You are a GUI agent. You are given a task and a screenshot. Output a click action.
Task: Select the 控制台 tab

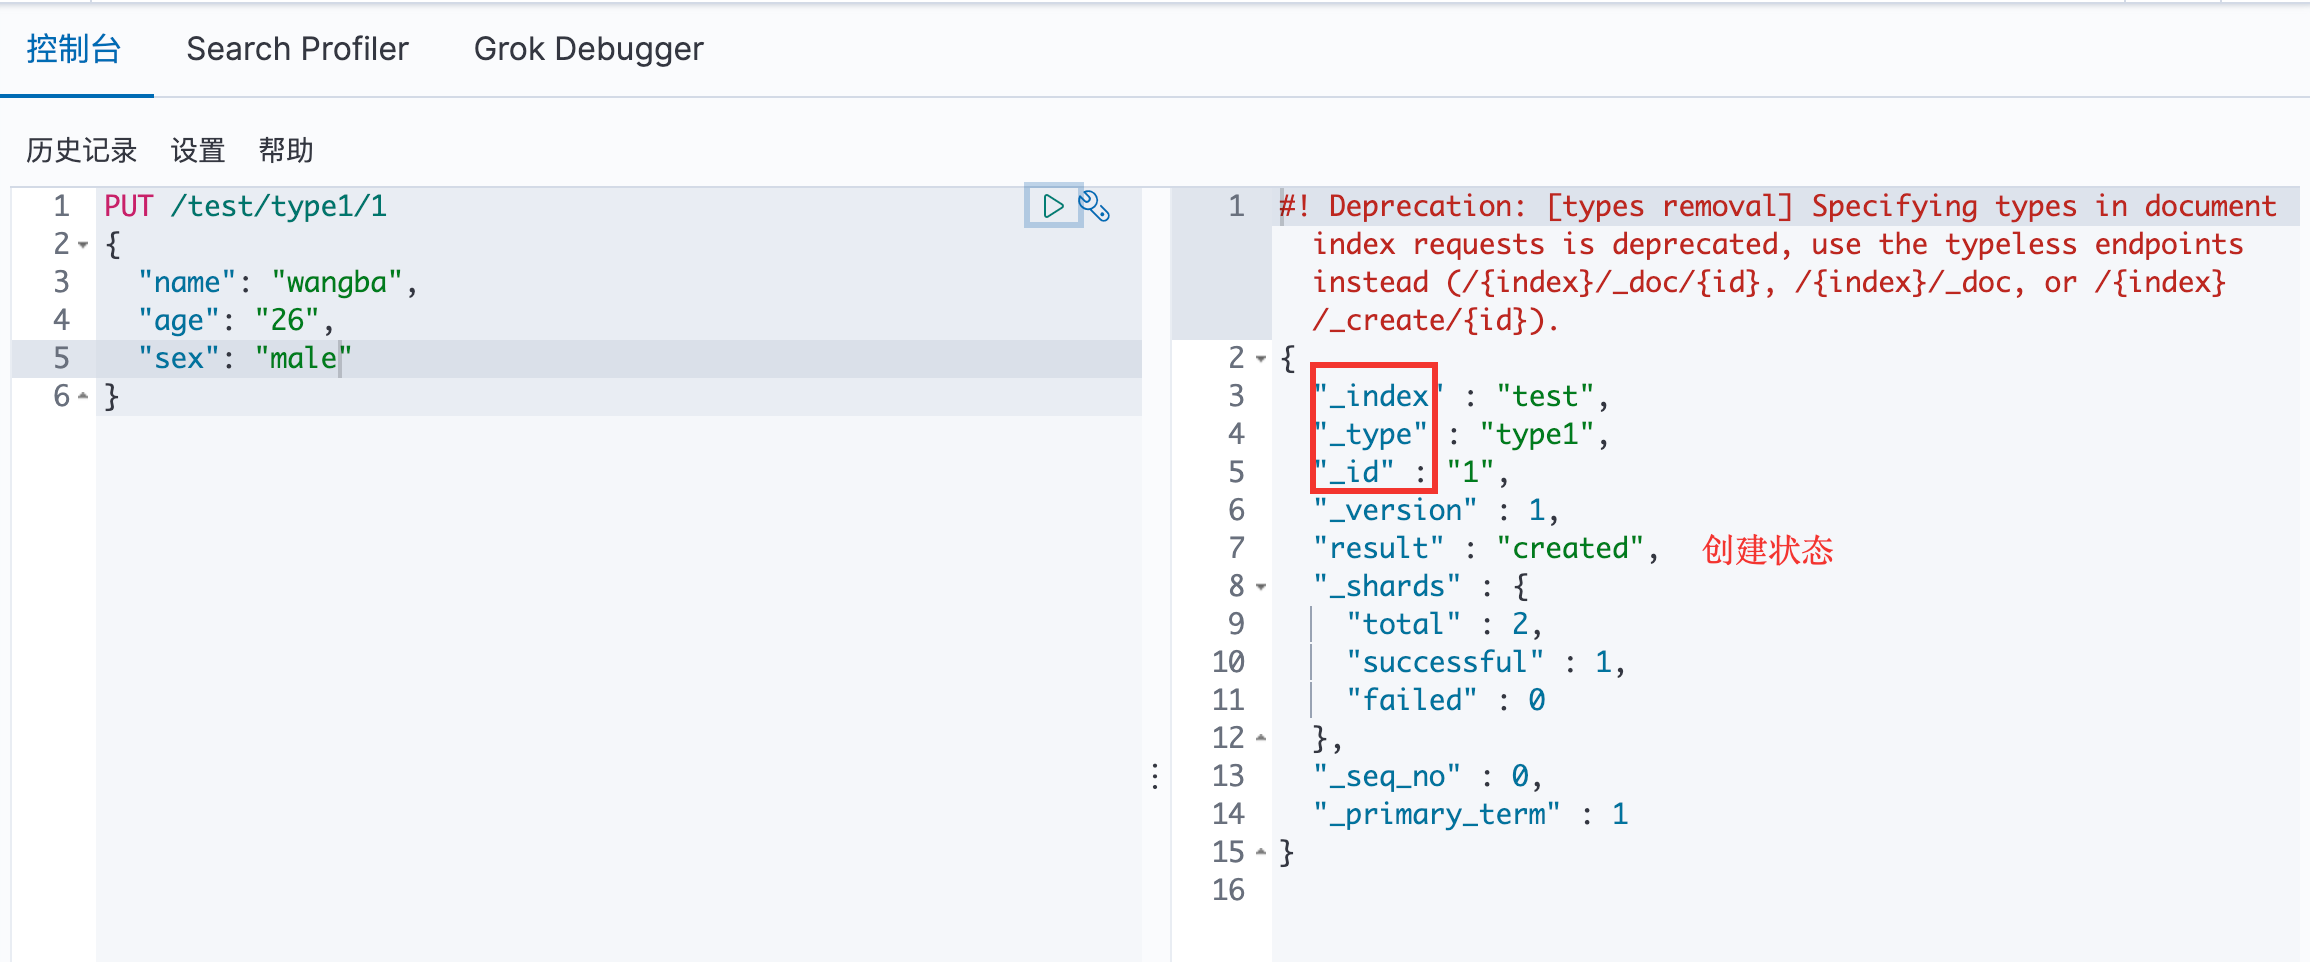coord(74,49)
